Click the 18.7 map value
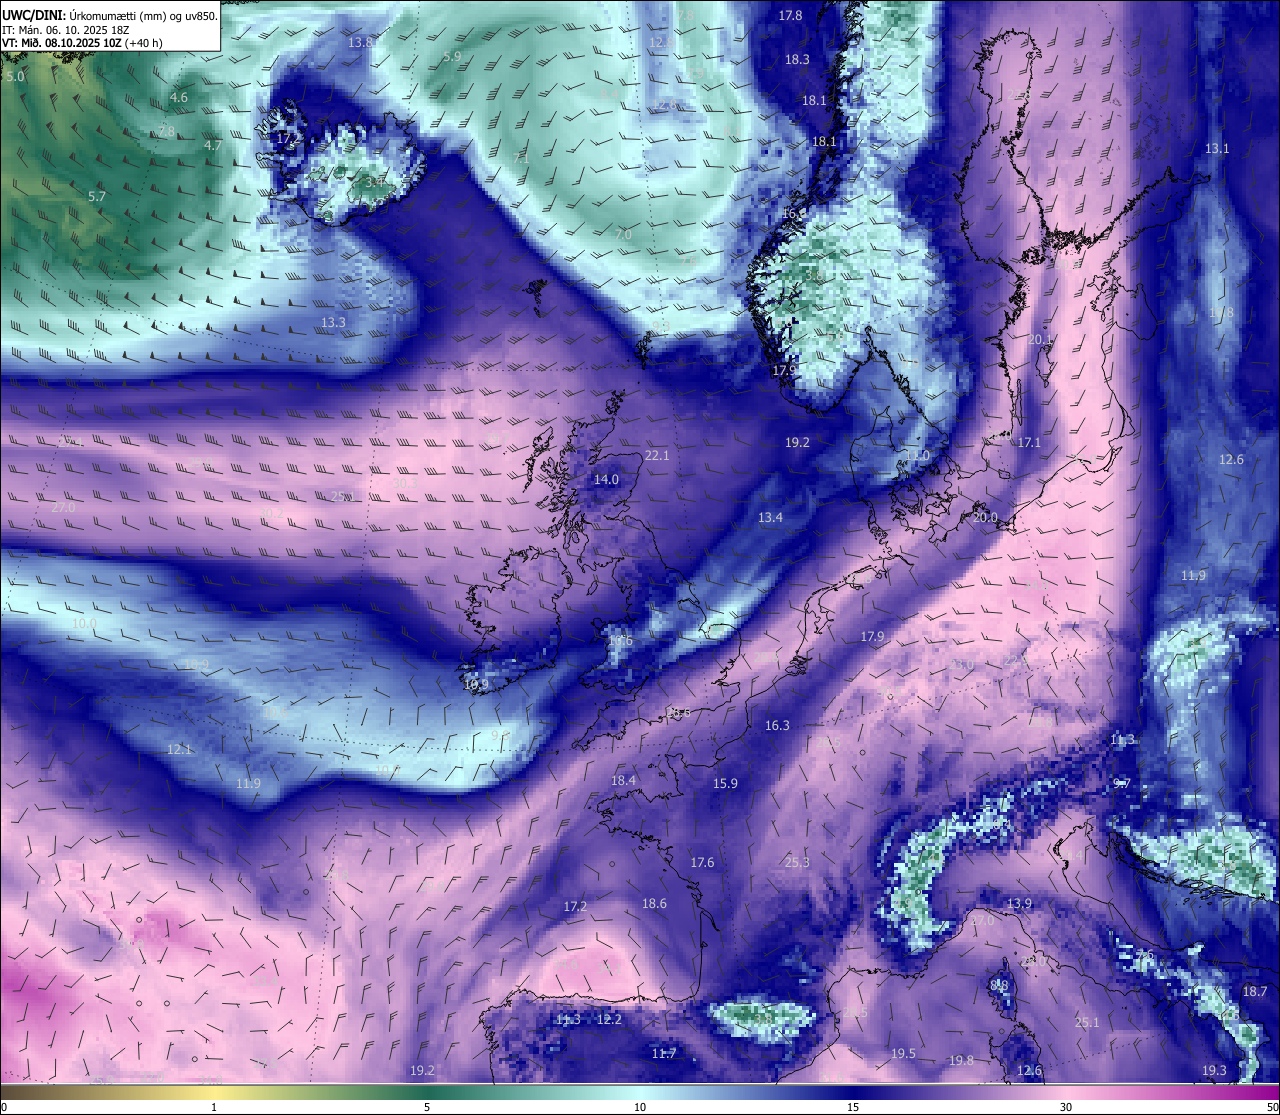Viewport: 1280px width, 1115px height. 1254,991
